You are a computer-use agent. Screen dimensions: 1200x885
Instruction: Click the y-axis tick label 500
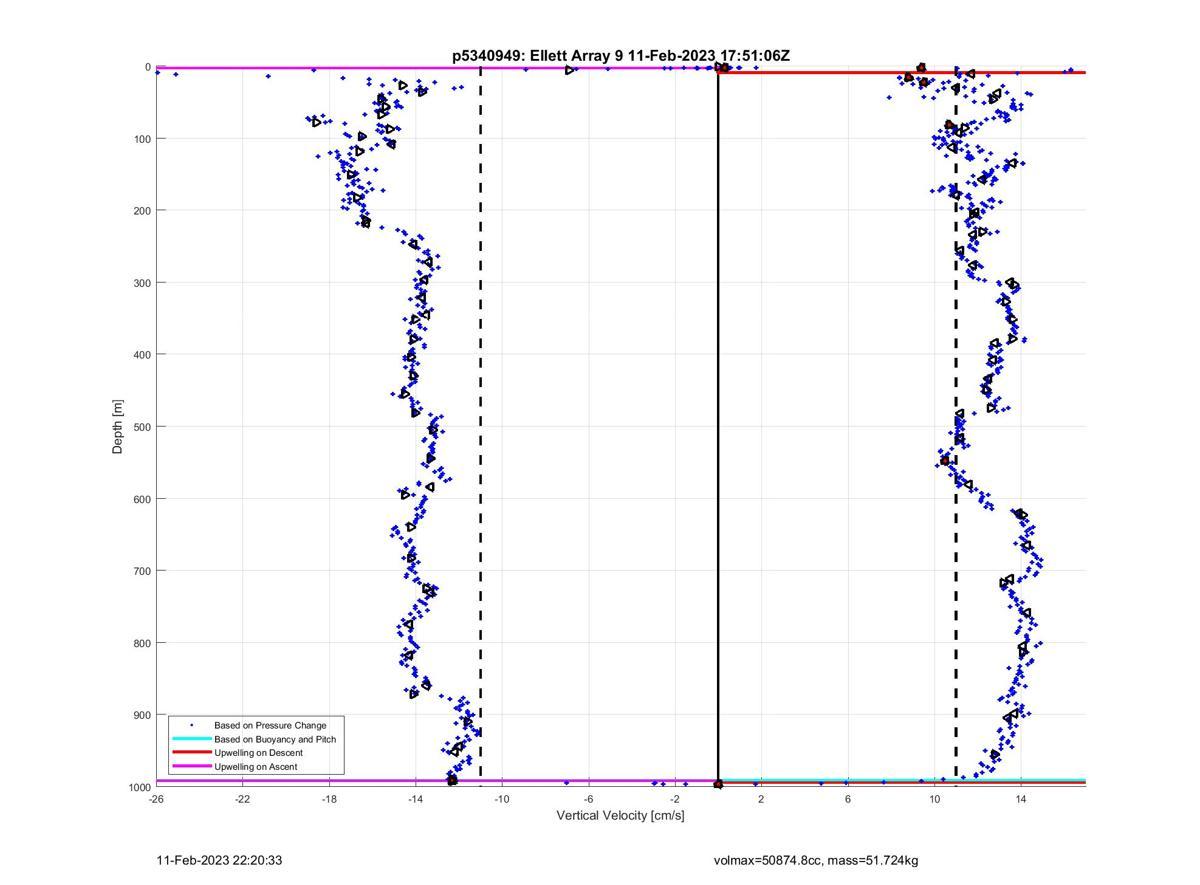(142, 427)
